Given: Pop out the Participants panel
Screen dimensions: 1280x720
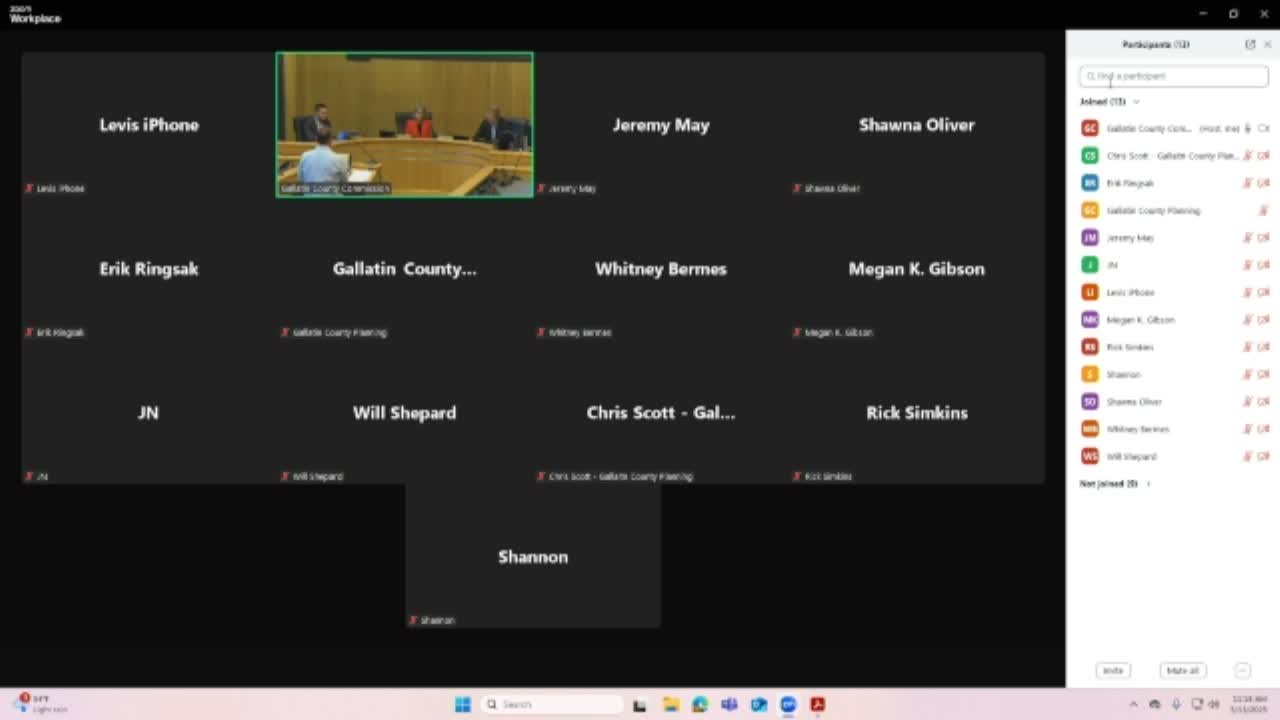Looking at the screenshot, I should 1250,45.
